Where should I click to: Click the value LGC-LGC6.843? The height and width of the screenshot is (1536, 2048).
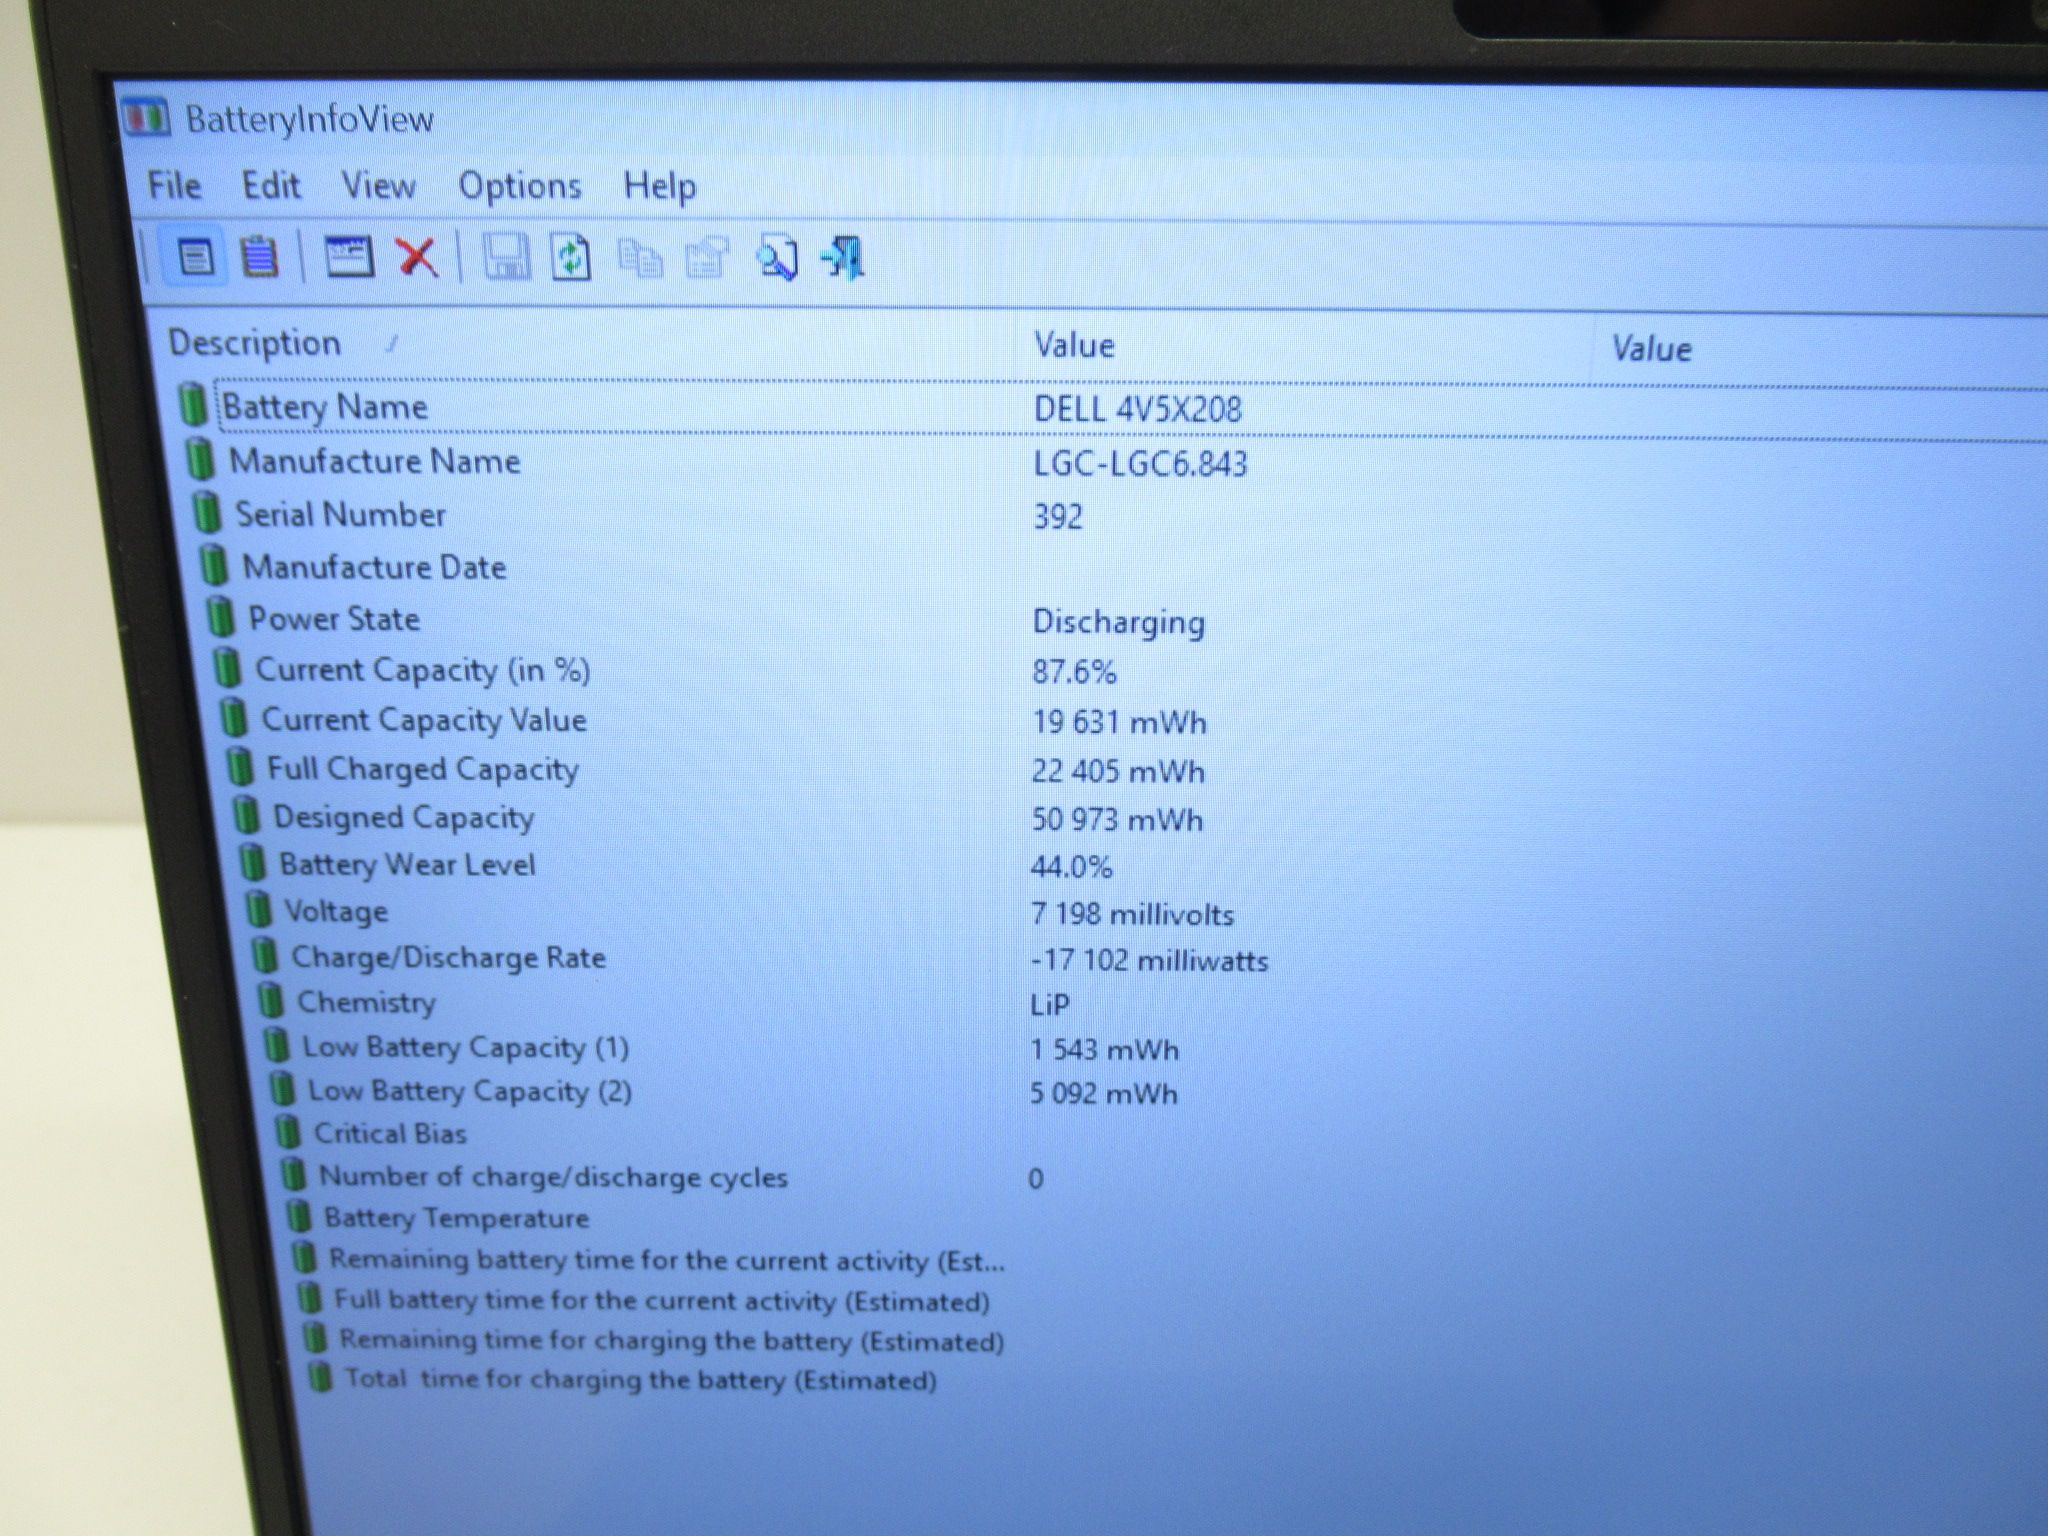coord(1141,463)
